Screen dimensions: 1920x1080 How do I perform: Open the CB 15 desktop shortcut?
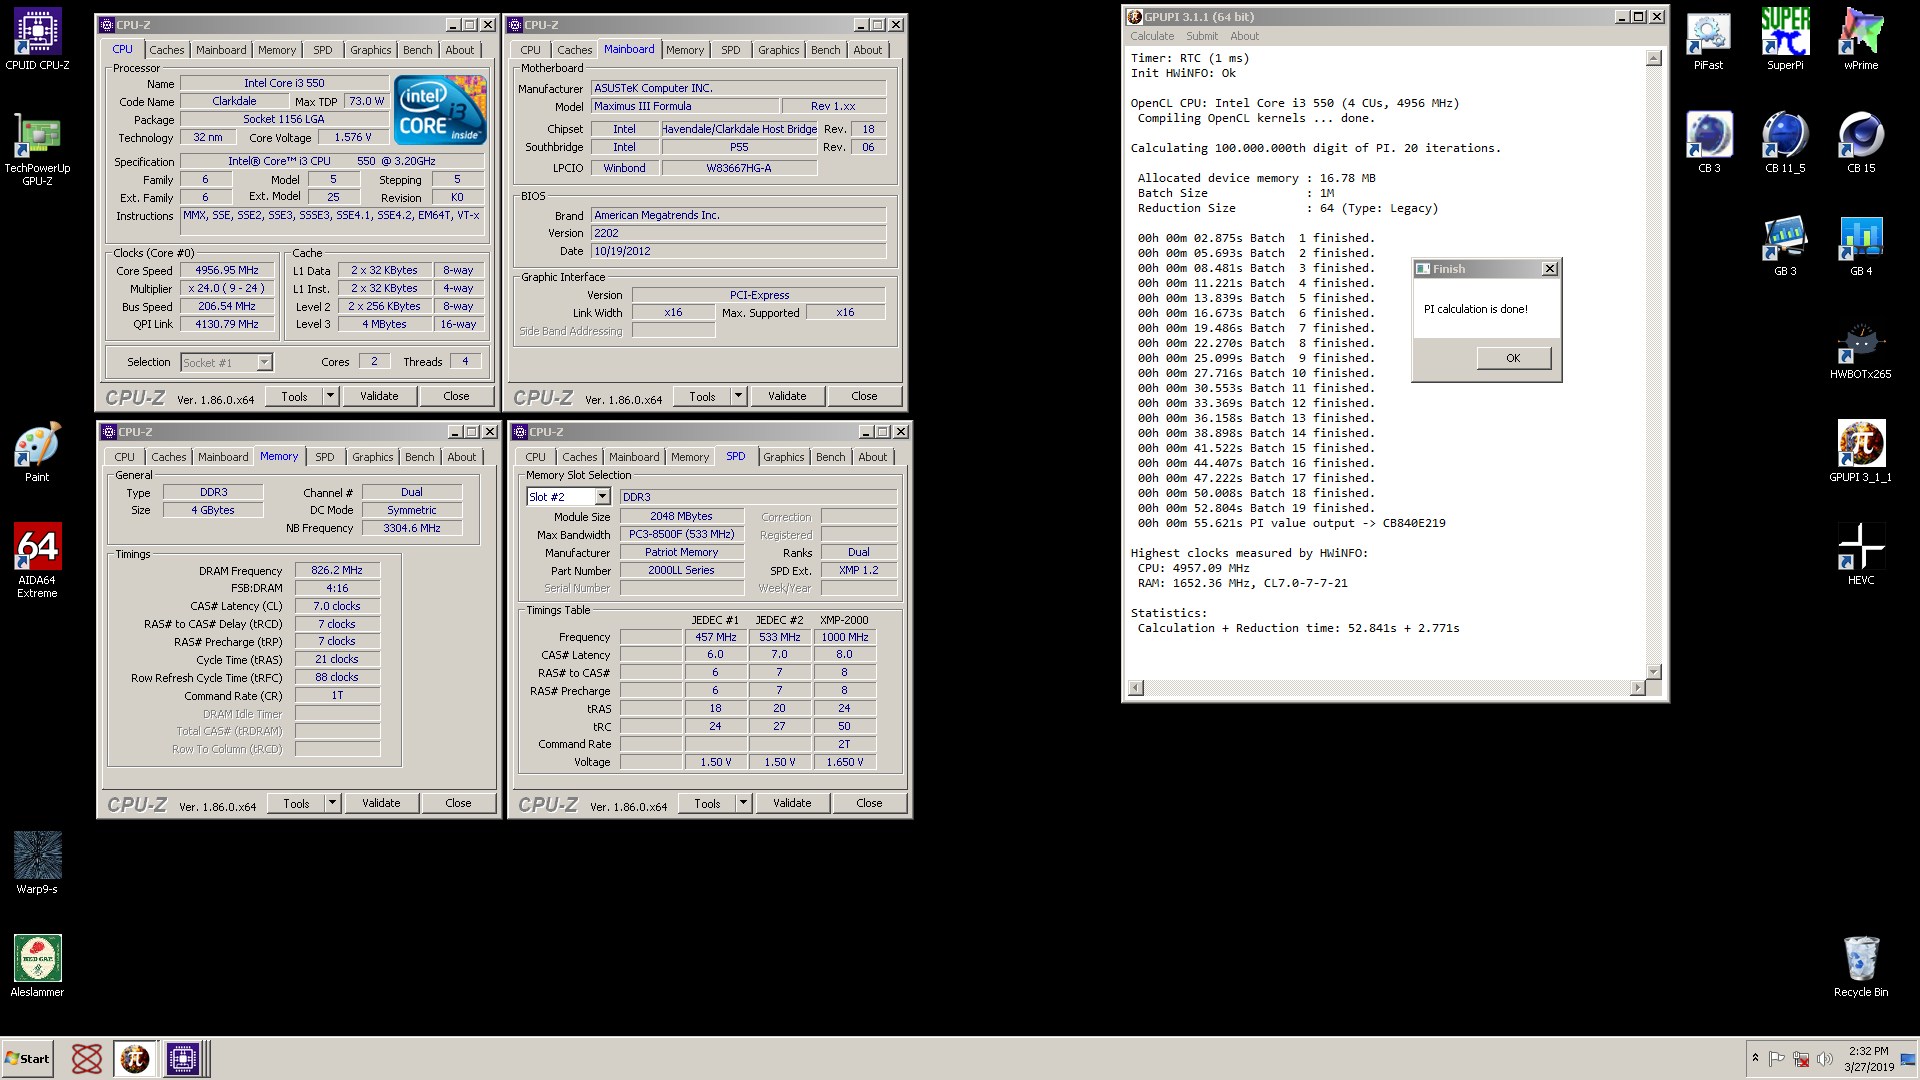tap(1861, 142)
